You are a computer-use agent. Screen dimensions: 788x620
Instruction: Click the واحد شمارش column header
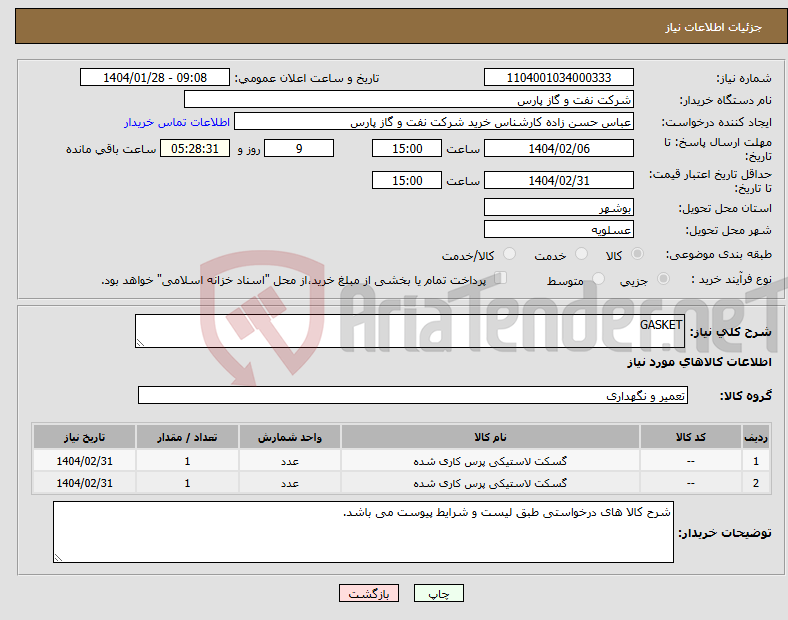[289, 437]
